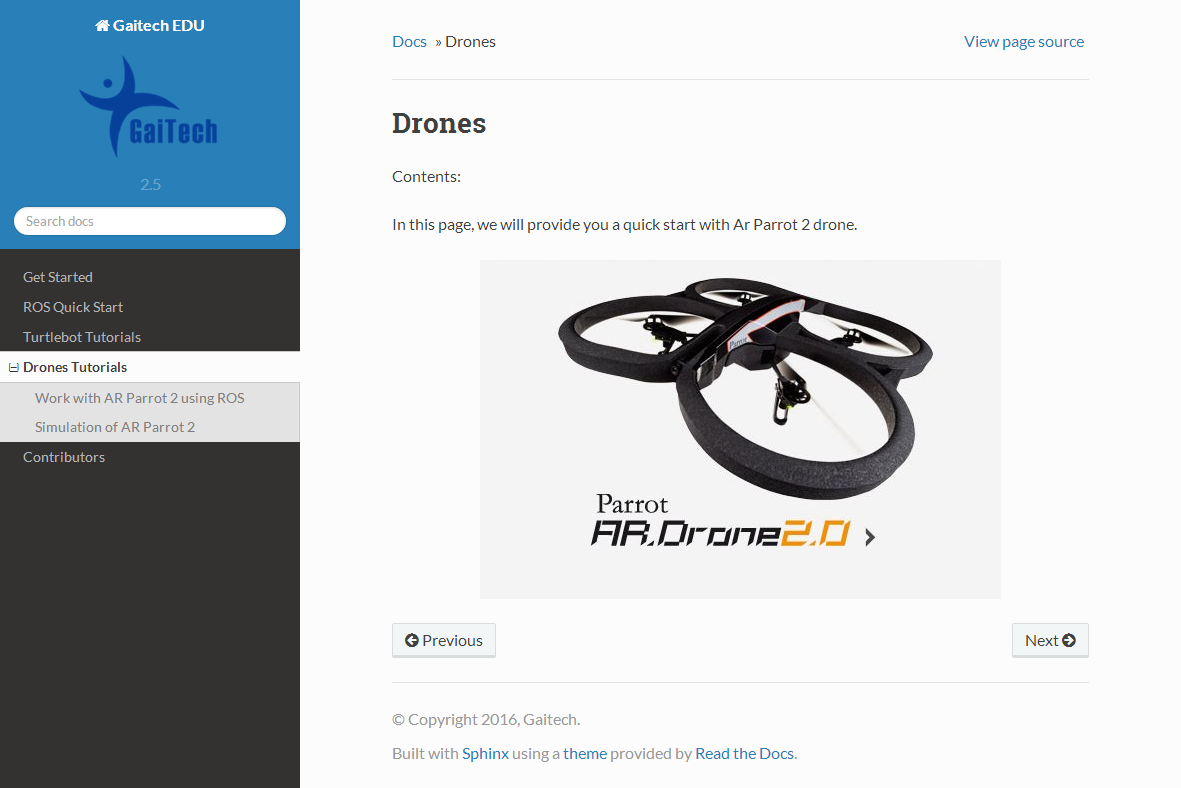This screenshot has width=1181, height=788.
Task: Open the Gaitech EDU home link
Action: [x=150, y=26]
